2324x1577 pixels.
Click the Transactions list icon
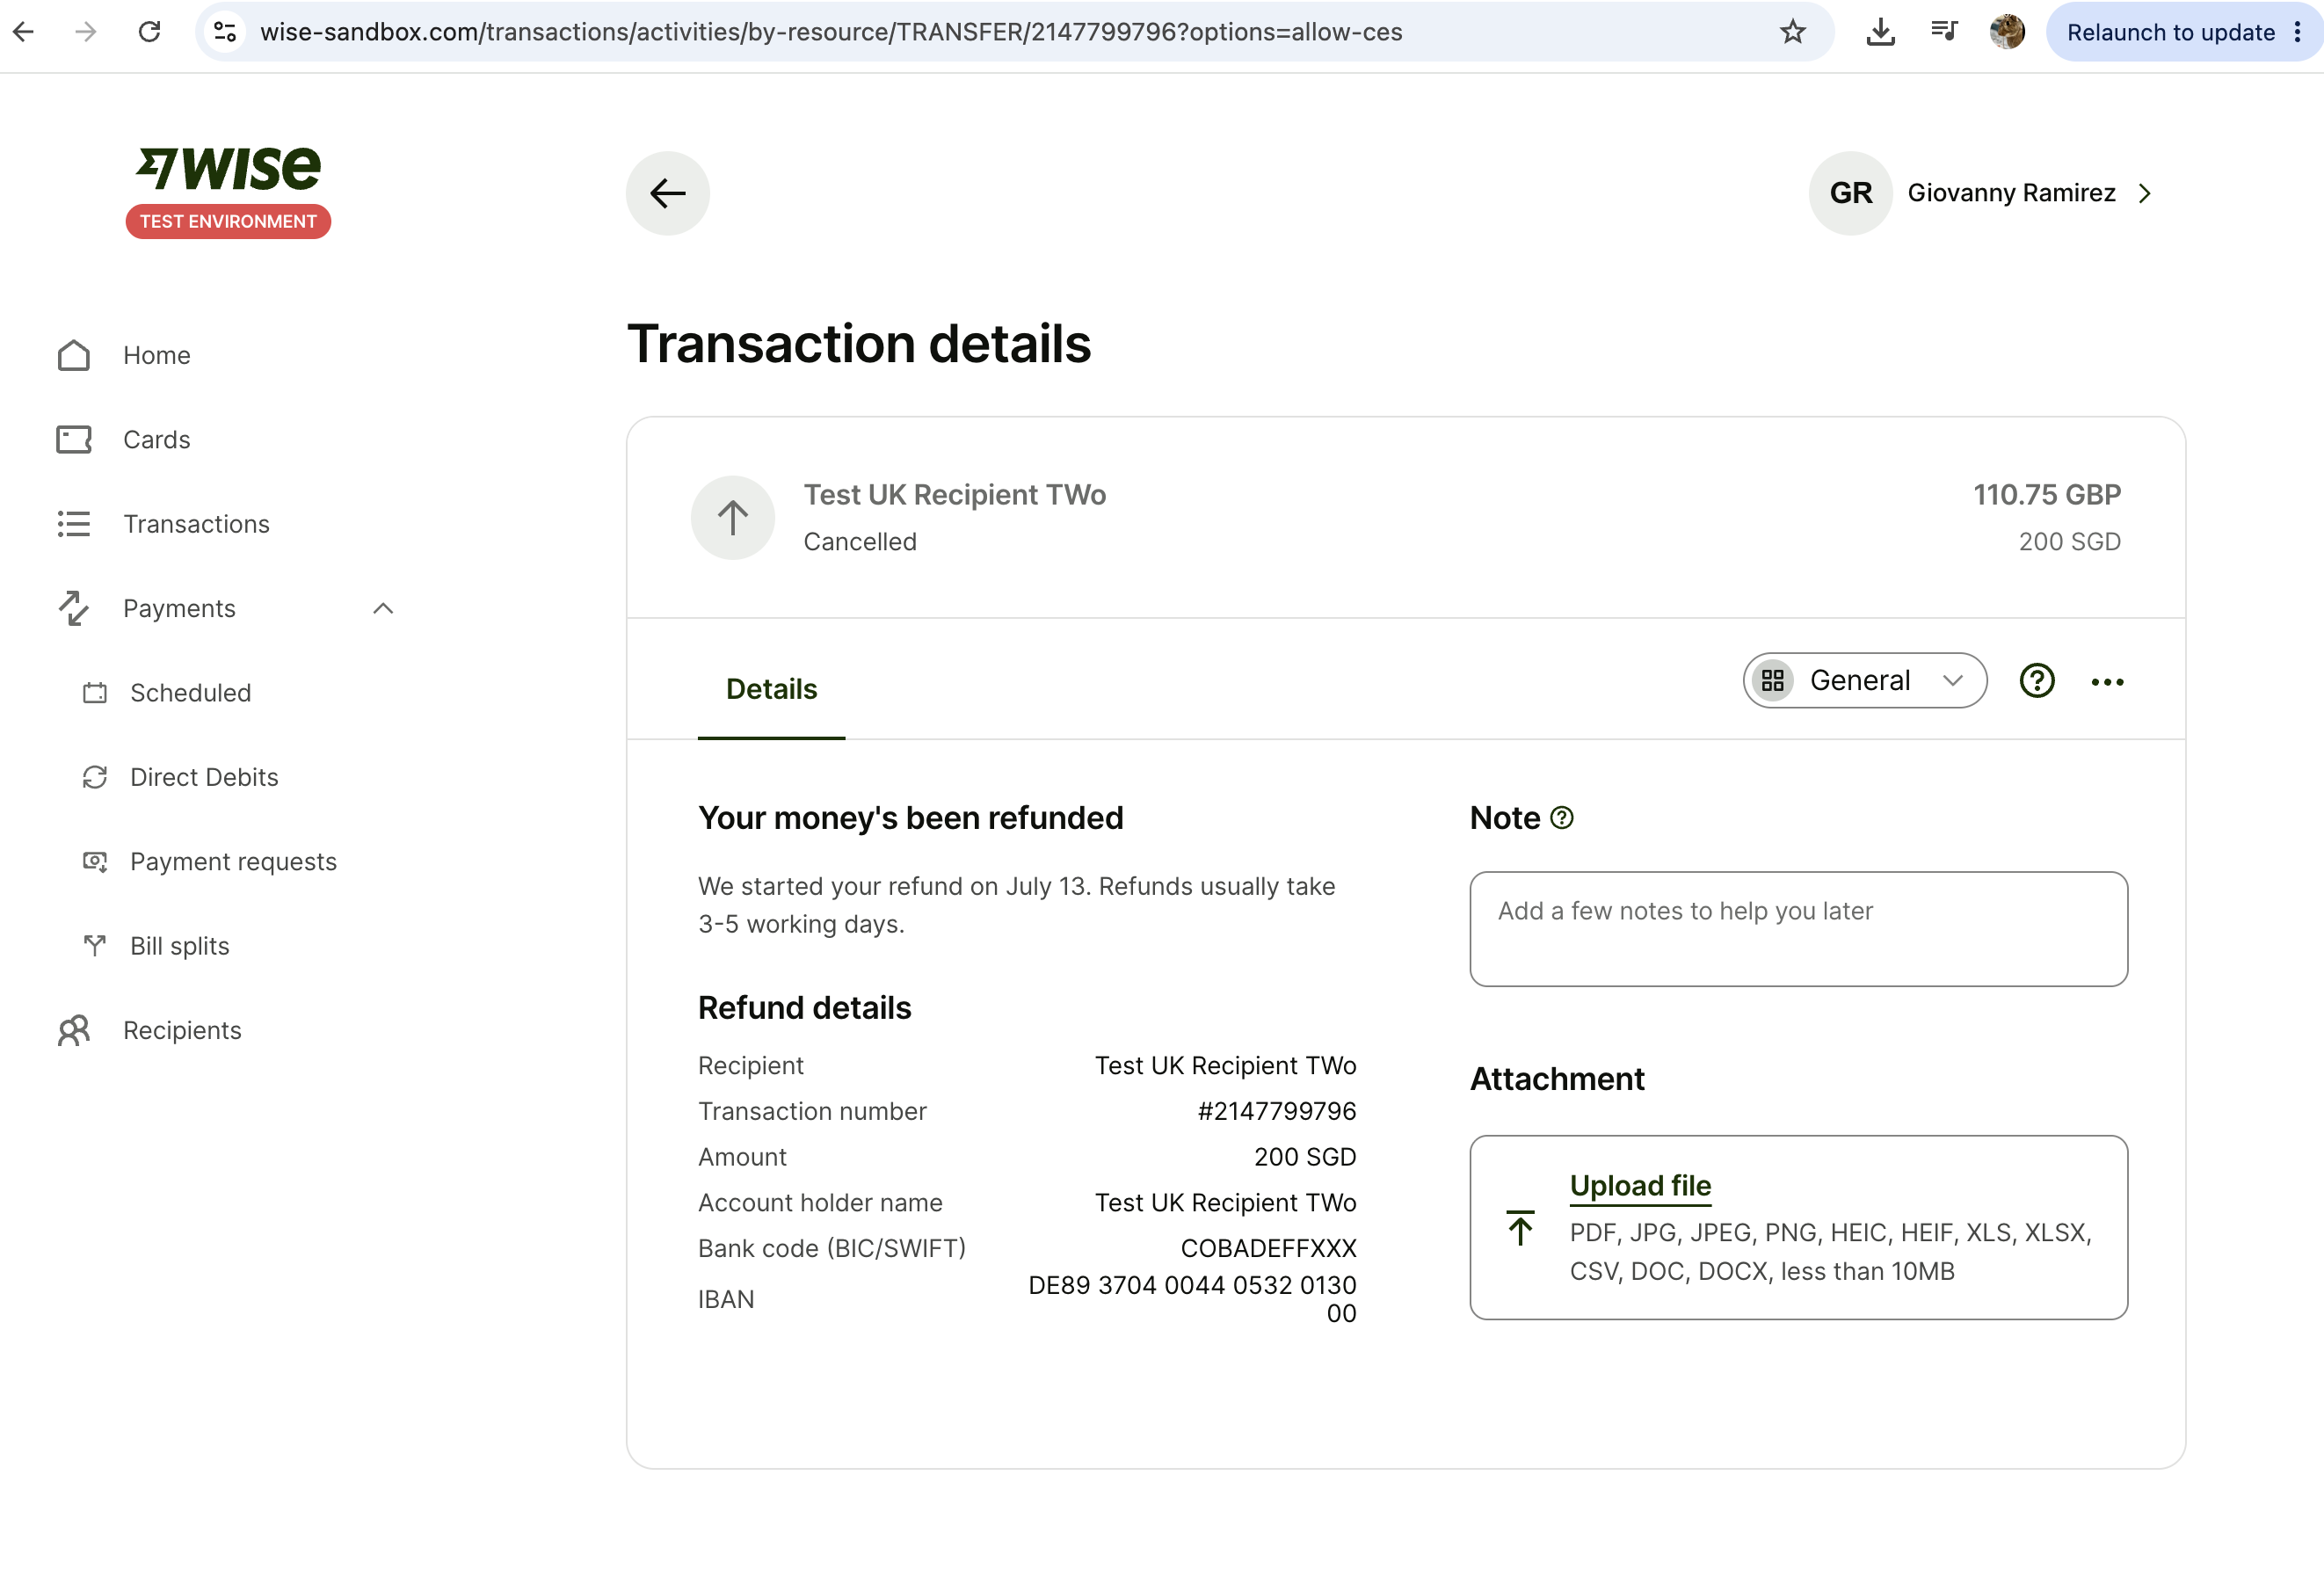tap(74, 524)
